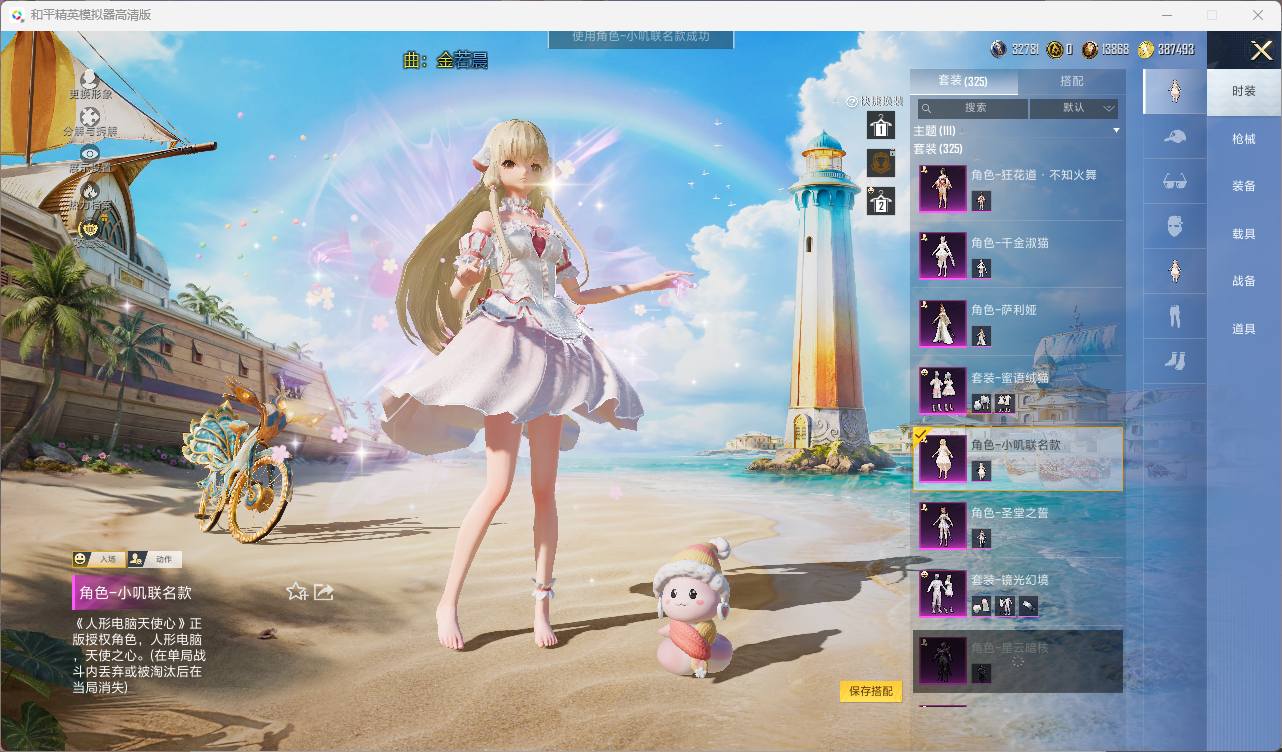Select the face mask category icon

point(1175,226)
